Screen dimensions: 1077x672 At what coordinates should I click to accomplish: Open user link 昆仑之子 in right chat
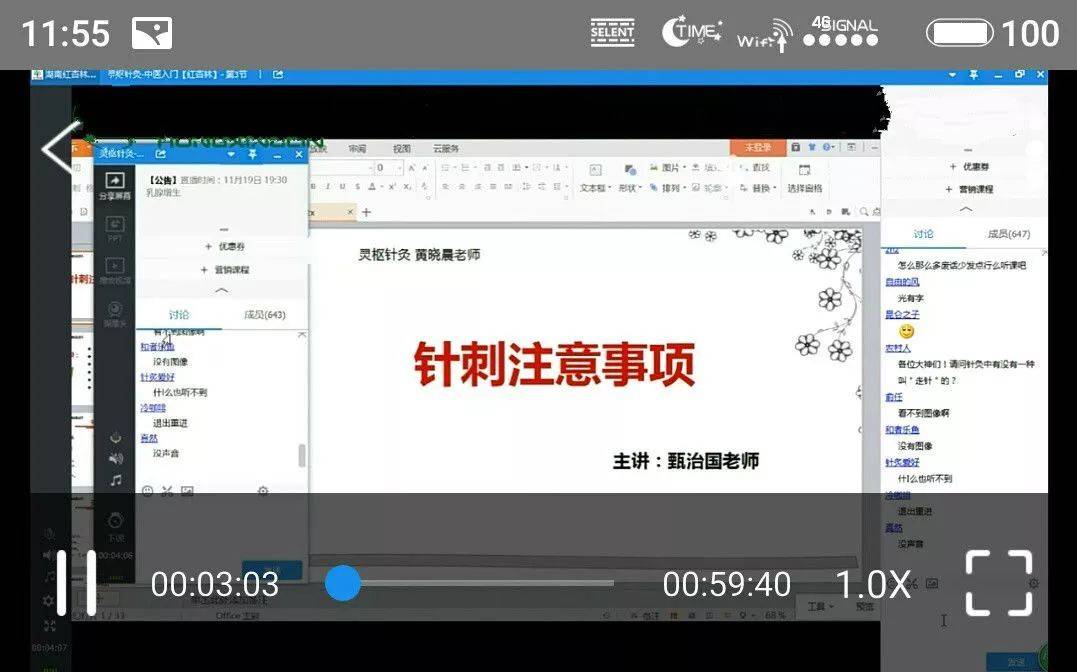pyautogui.click(x=902, y=314)
